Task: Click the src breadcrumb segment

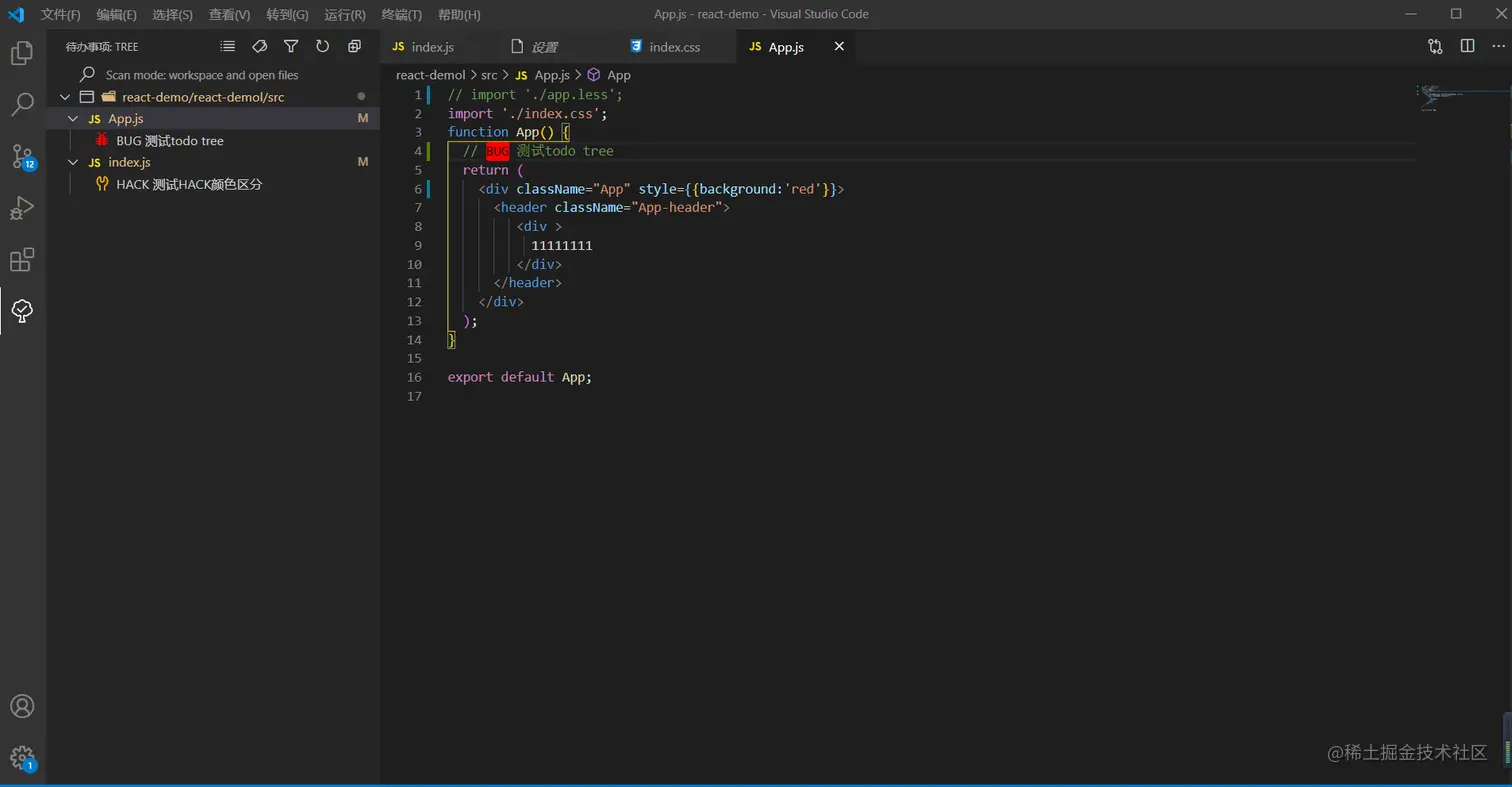Action: pos(489,75)
